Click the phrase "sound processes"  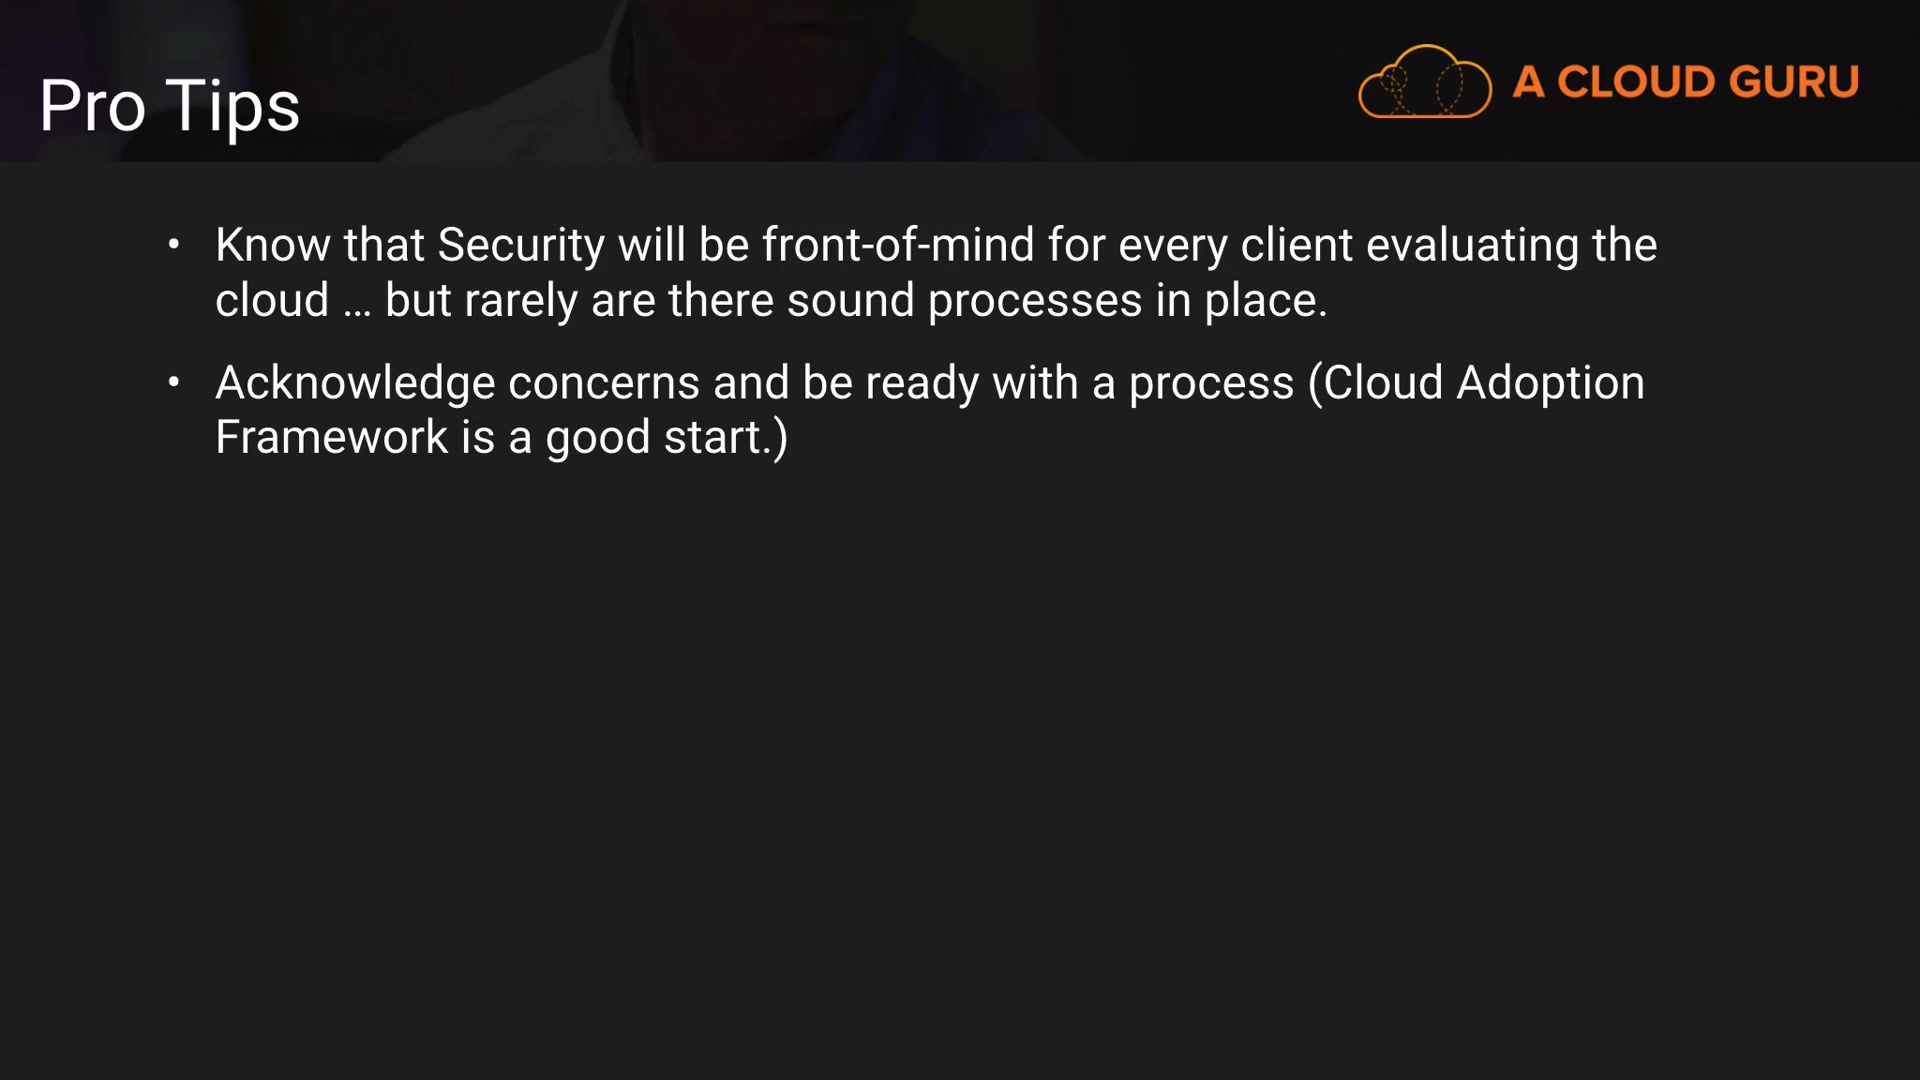pyautogui.click(x=964, y=301)
